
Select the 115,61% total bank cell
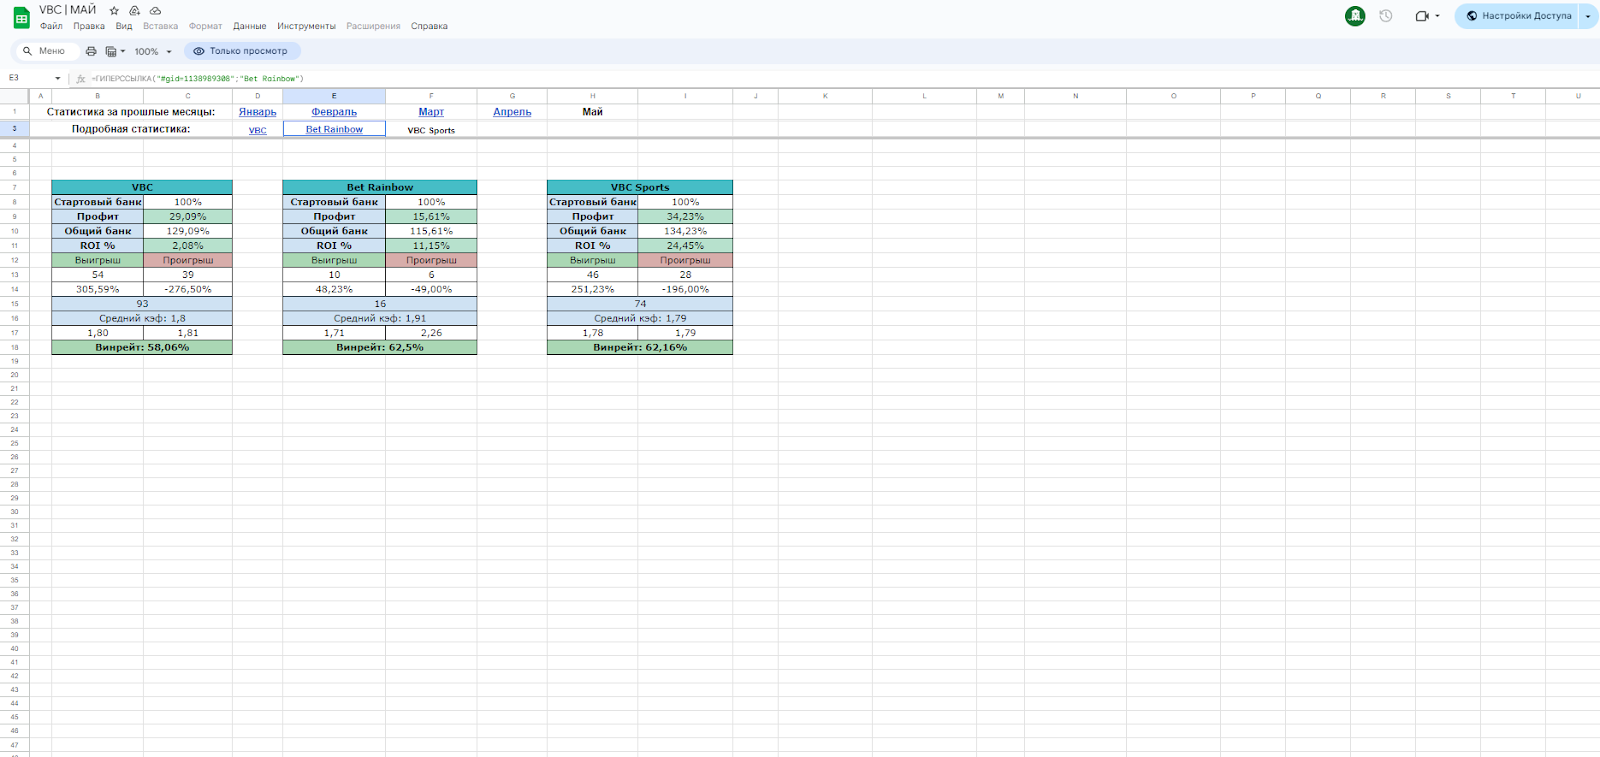tap(431, 231)
